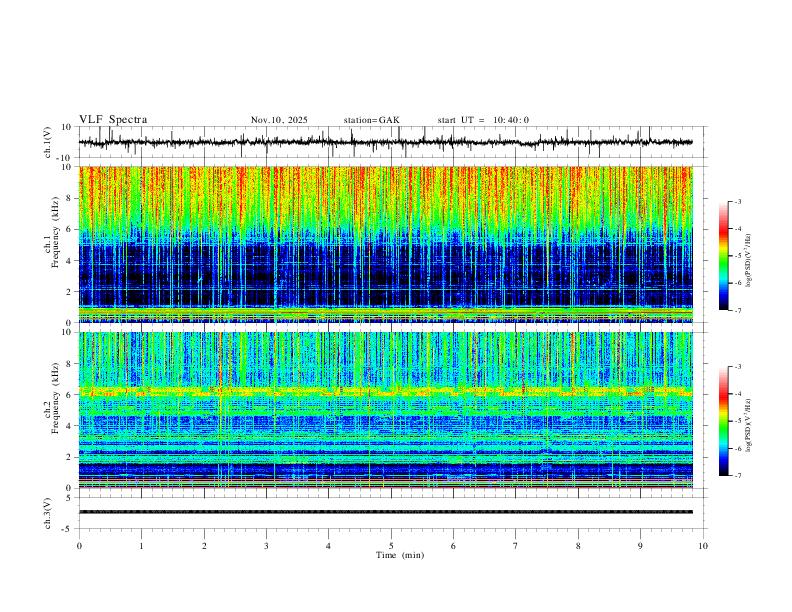
Task: Select the ch.1 "Frequency (kHz)" axis label
Action: pos(55,232)
